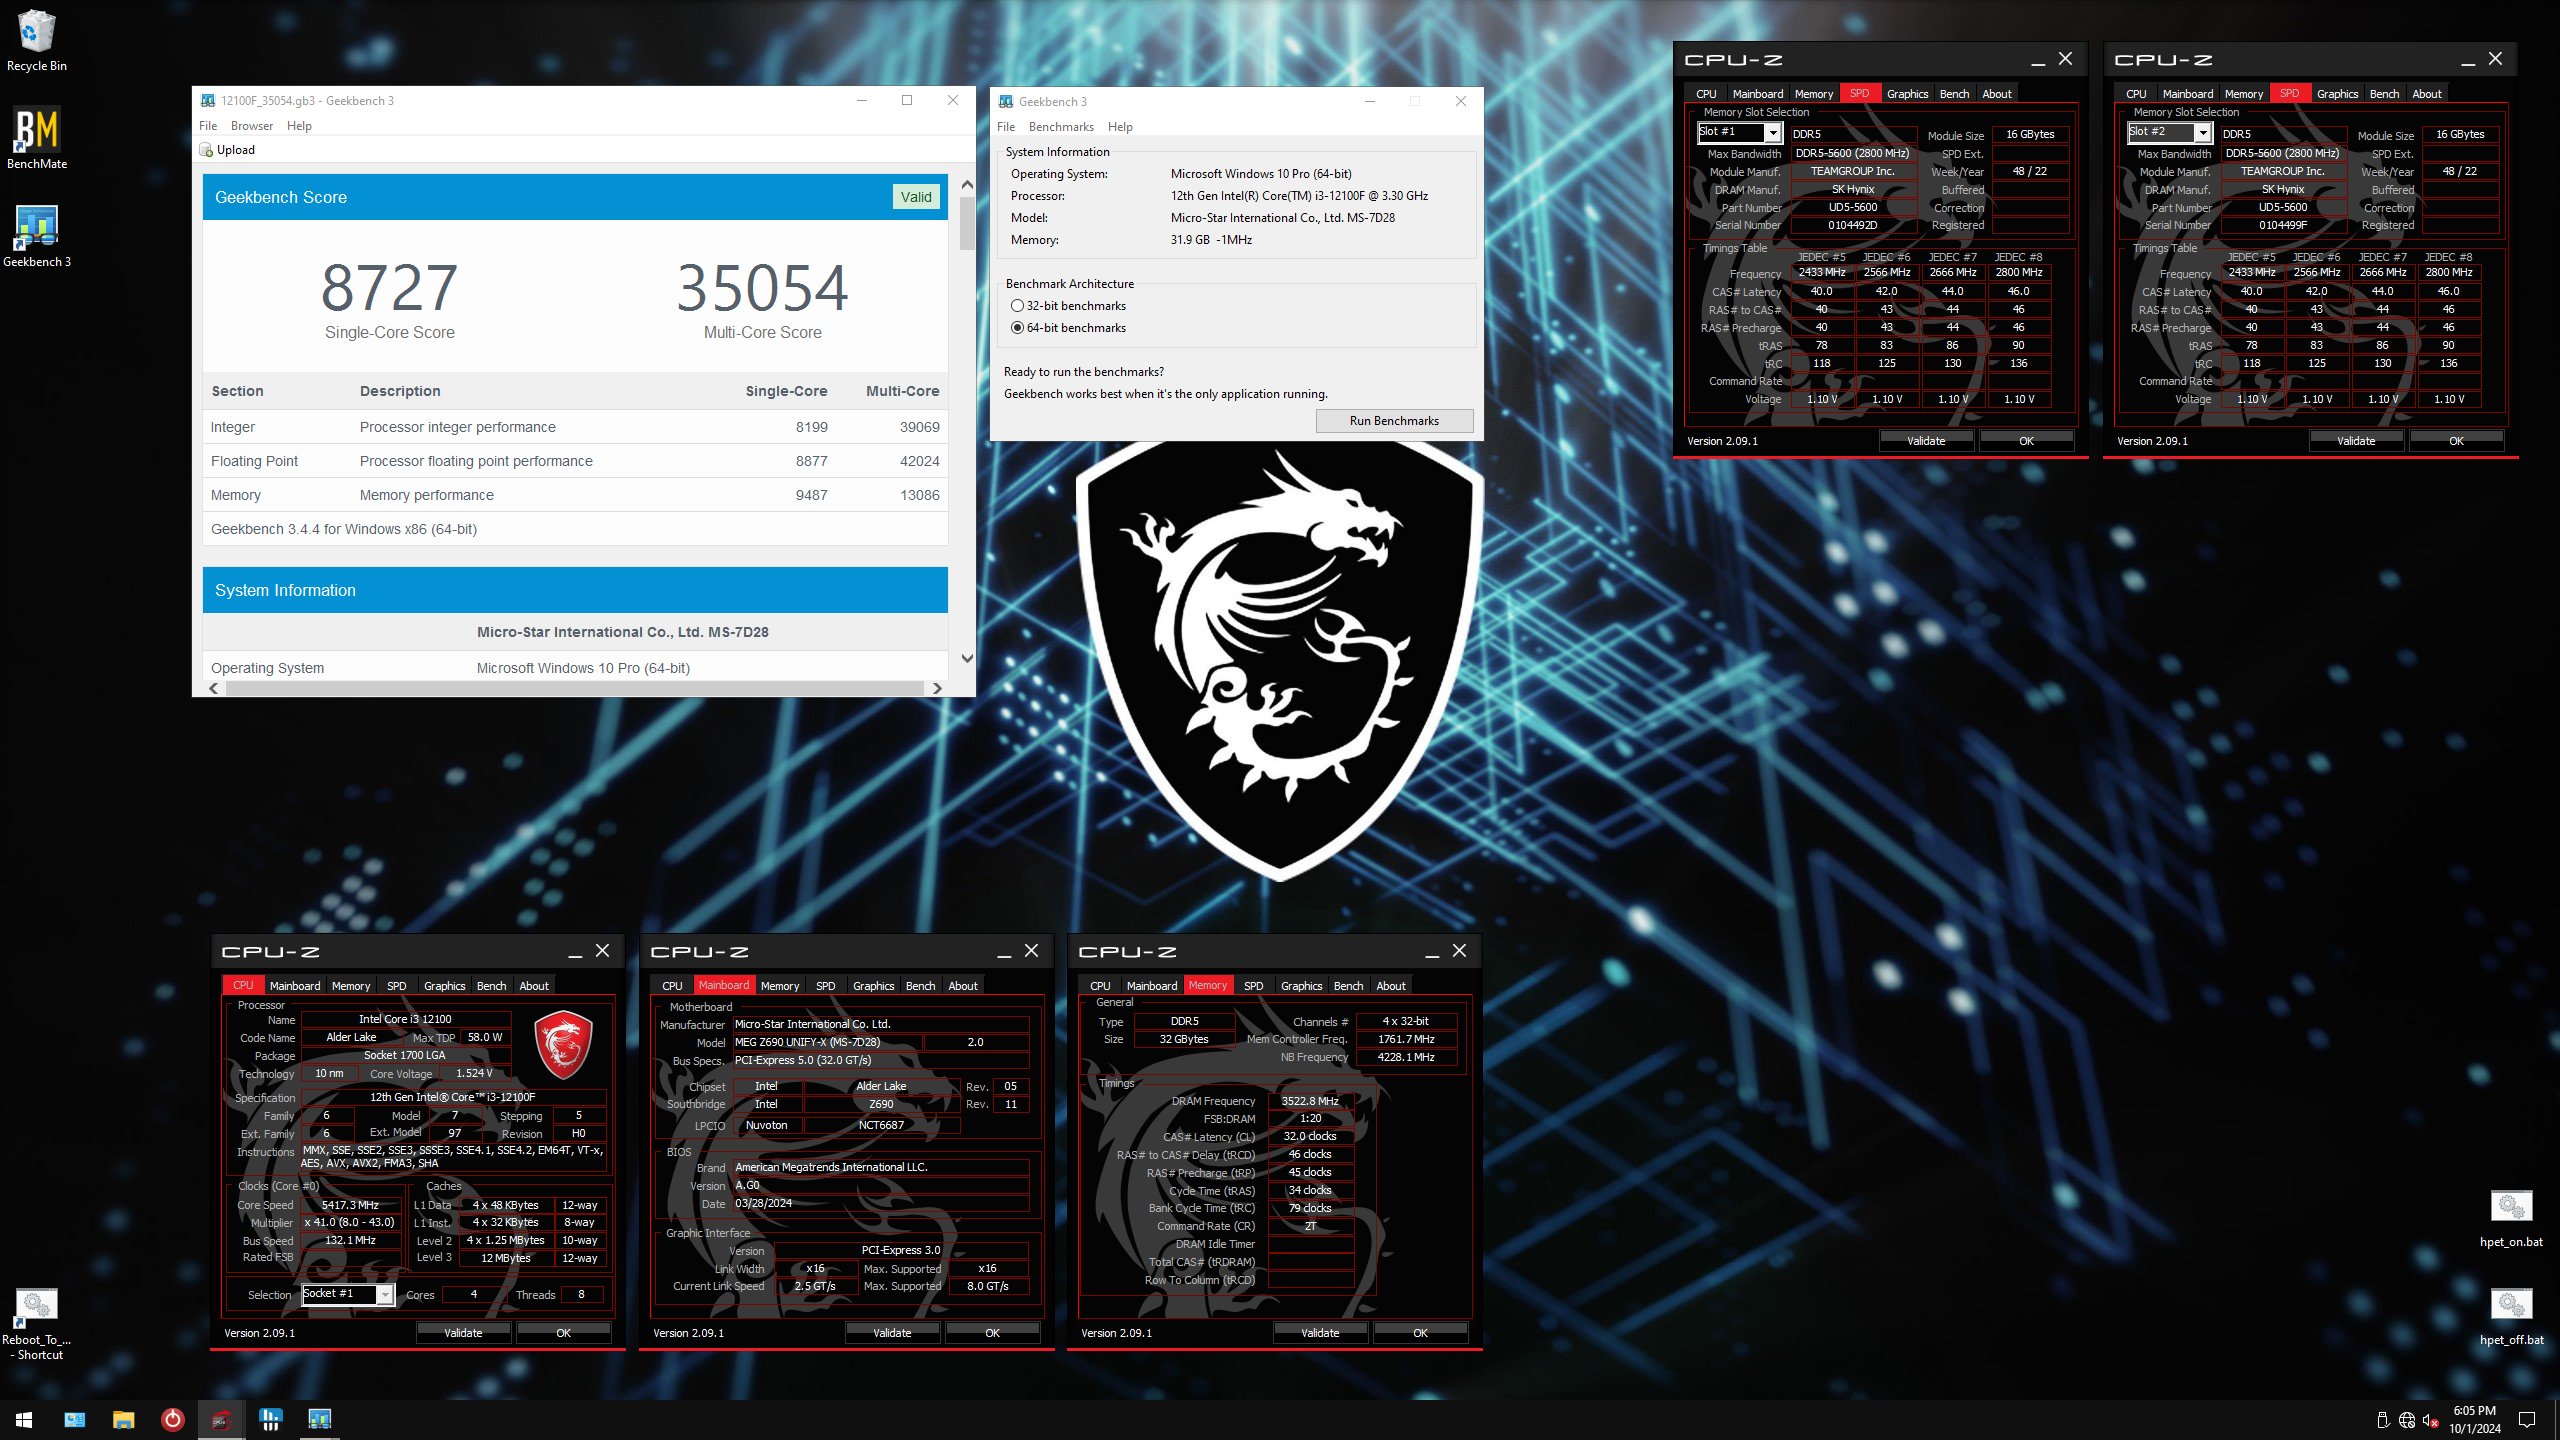Click the red power icon in taskbar
Screen dimensions: 2560x1440
click(172, 1419)
